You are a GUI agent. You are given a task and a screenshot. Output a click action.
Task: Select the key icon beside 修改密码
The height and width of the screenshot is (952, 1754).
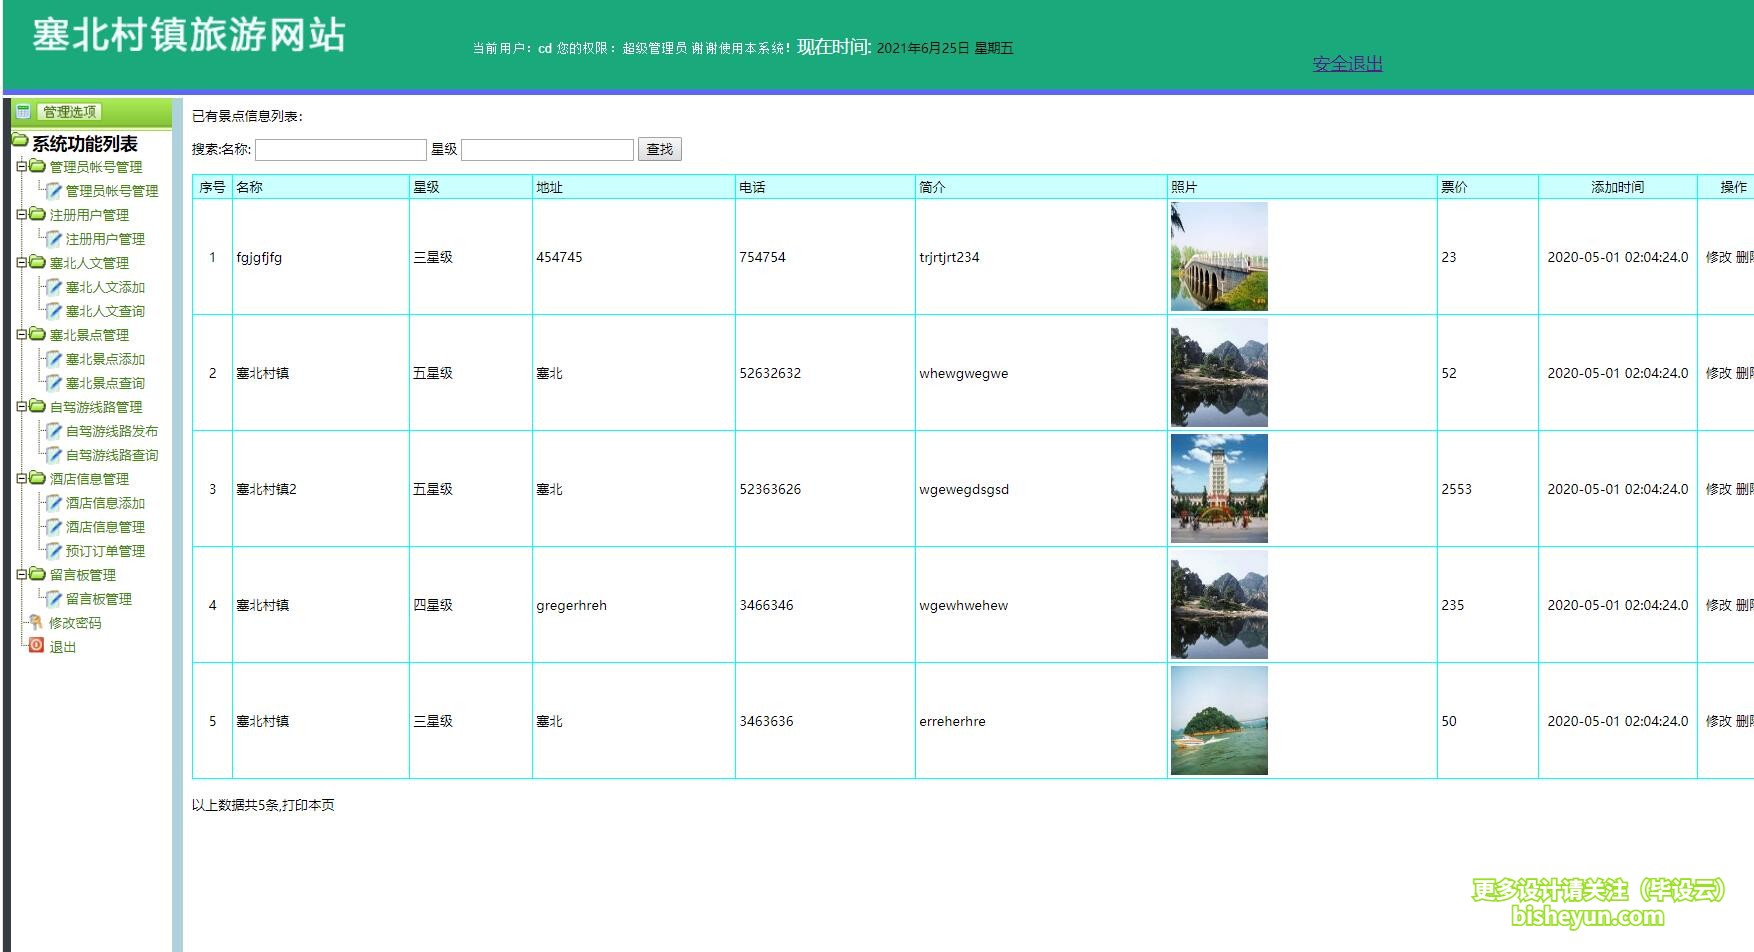[34, 623]
